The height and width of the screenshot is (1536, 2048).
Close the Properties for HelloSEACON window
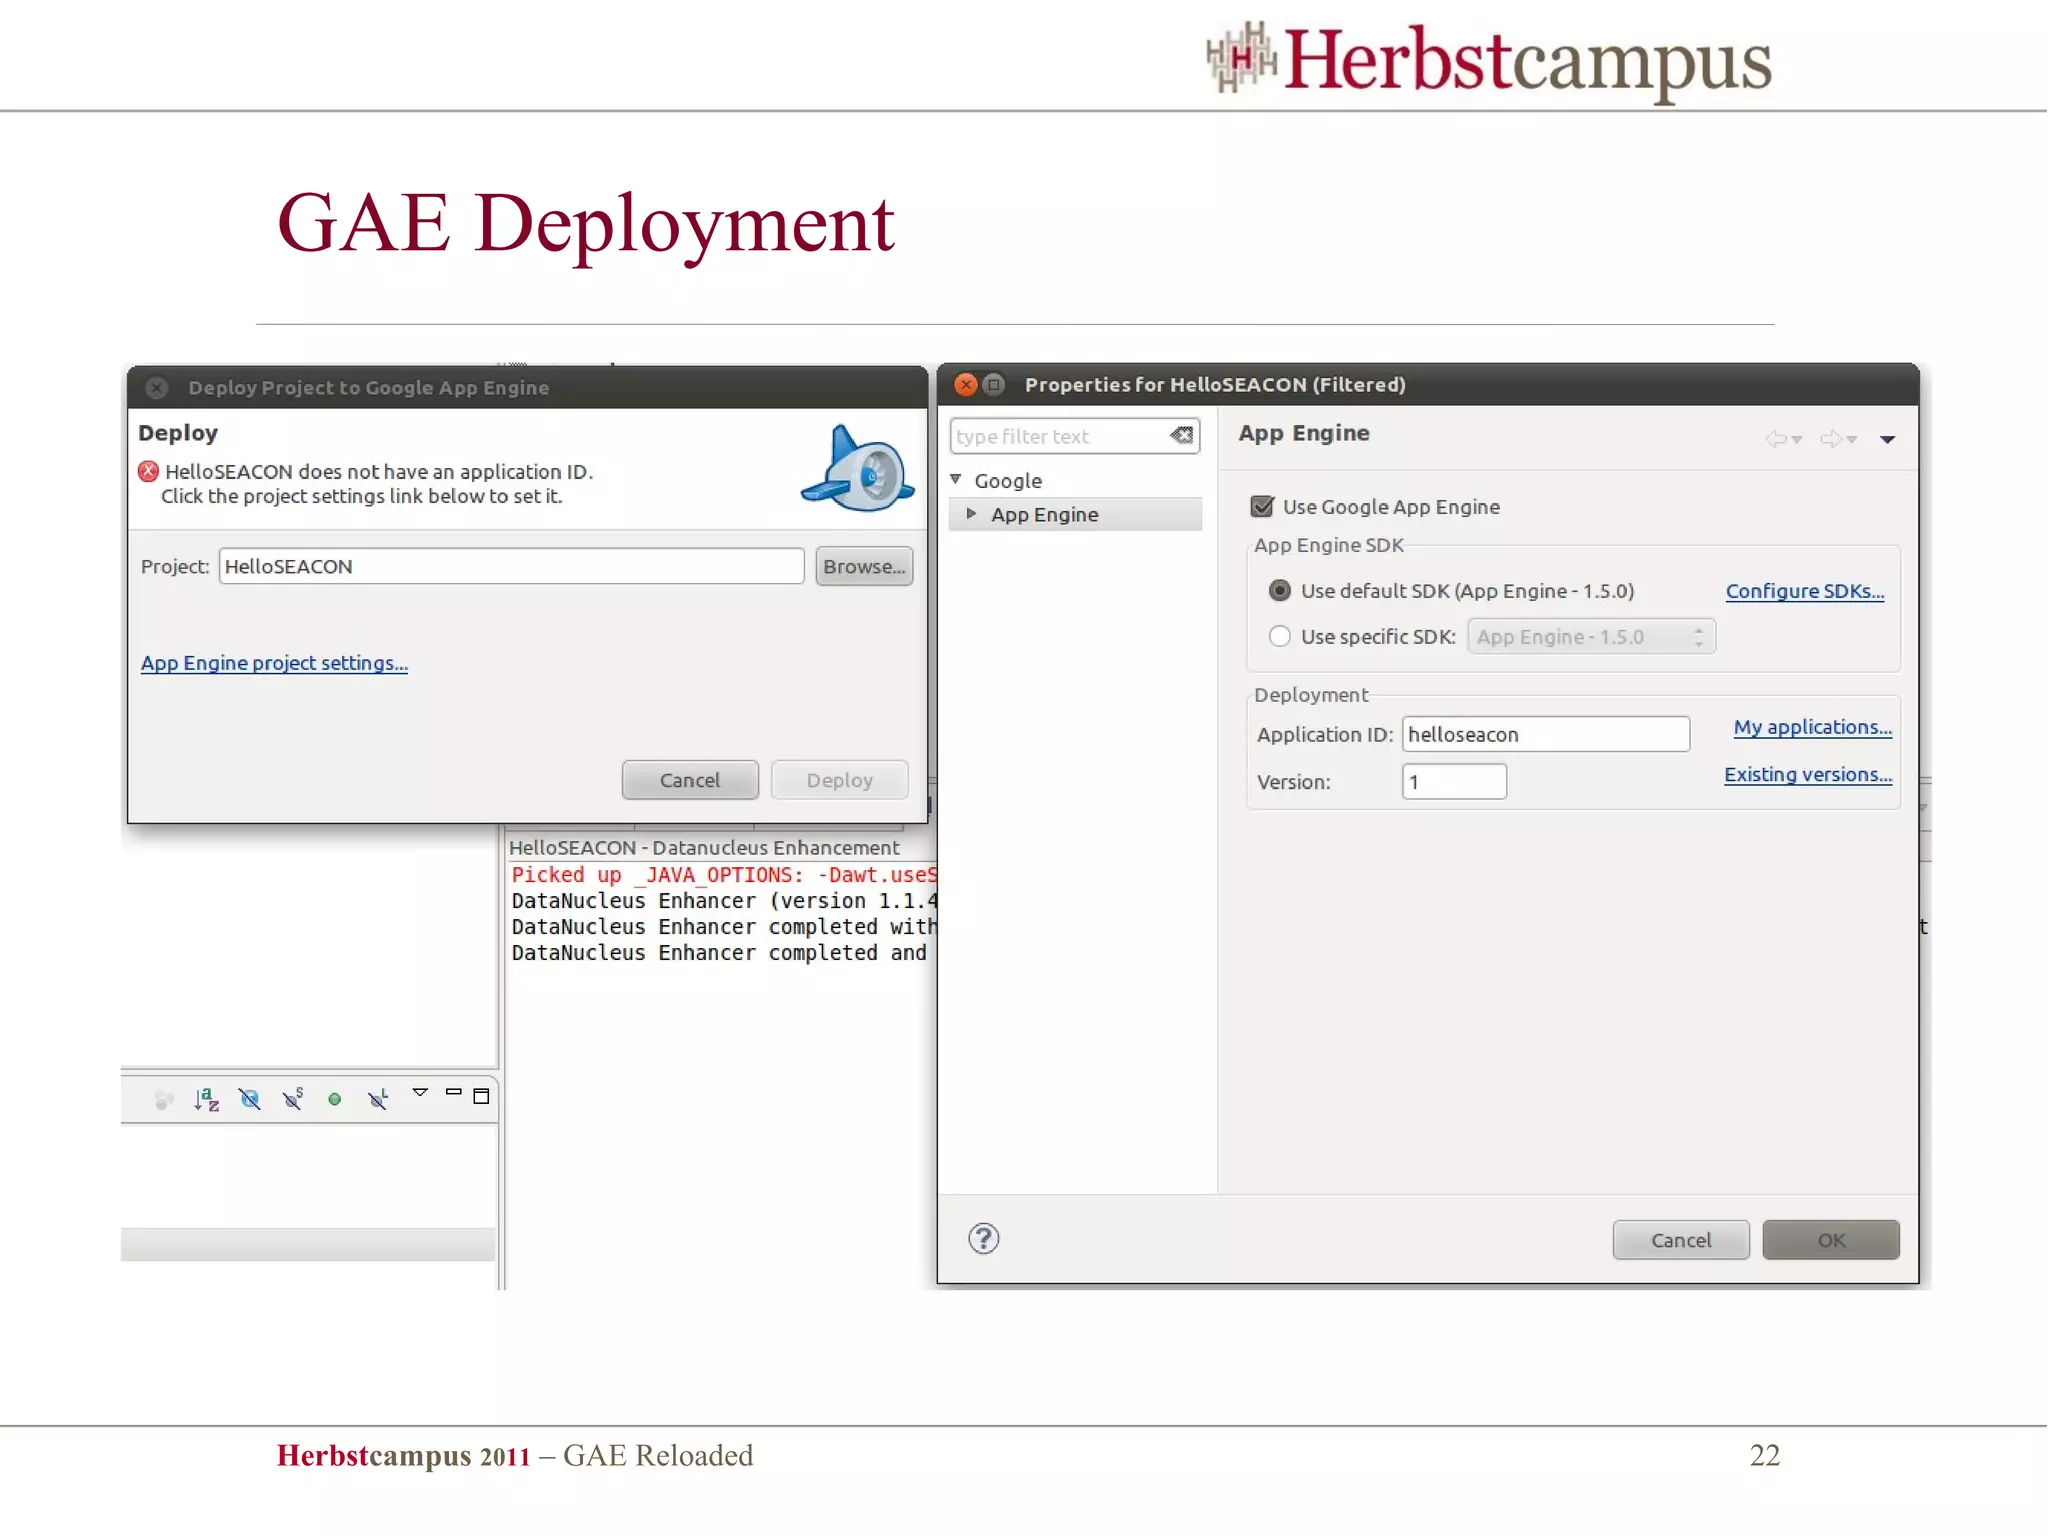tap(966, 384)
